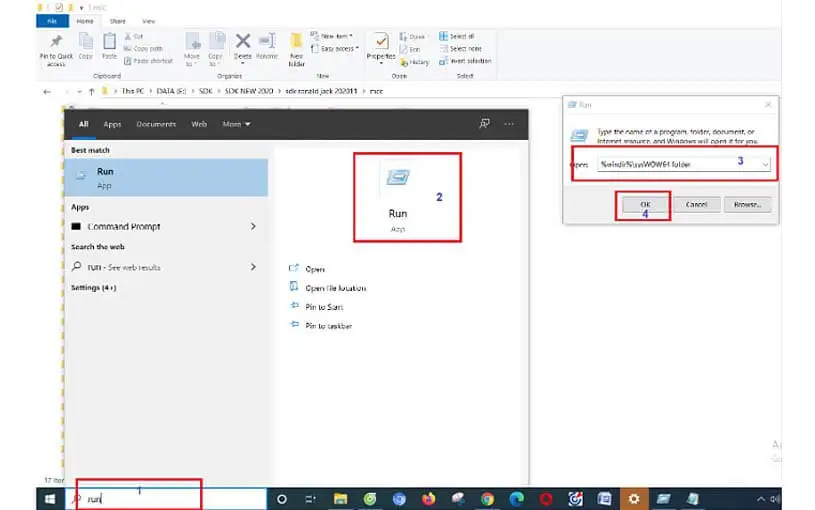Viewport: 815px width, 510px height.
Task: Select the All search filter tab
Action: [x=84, y=124]
